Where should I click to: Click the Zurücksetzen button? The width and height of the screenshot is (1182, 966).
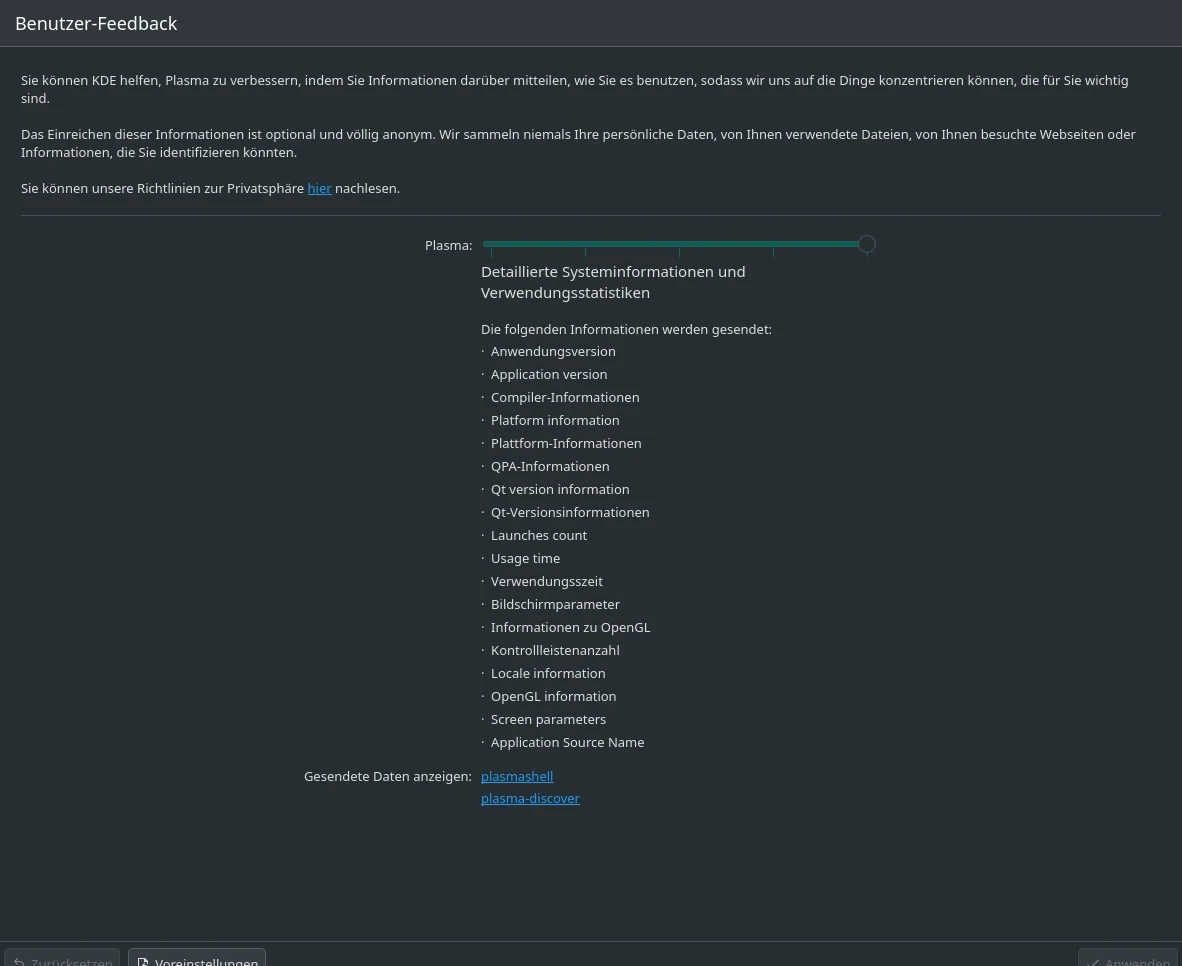point(62,958)
